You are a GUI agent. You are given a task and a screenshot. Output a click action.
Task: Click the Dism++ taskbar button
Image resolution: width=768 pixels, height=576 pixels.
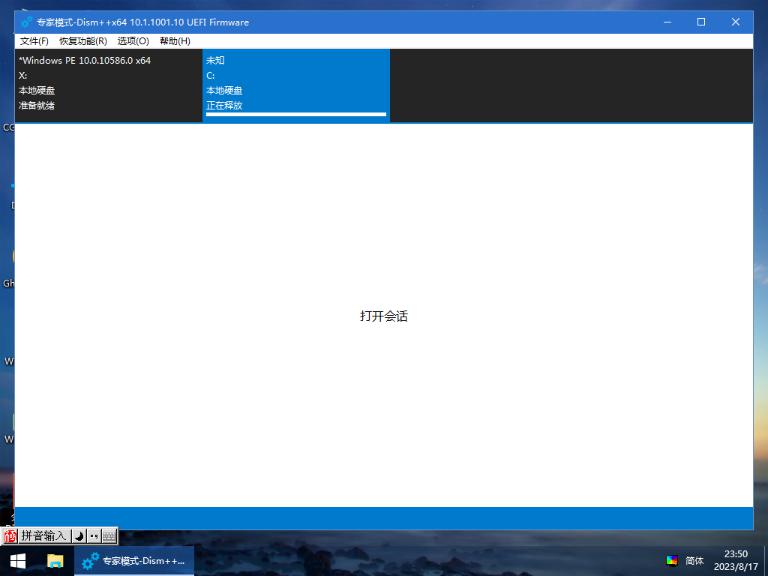(x=134, y=561)
